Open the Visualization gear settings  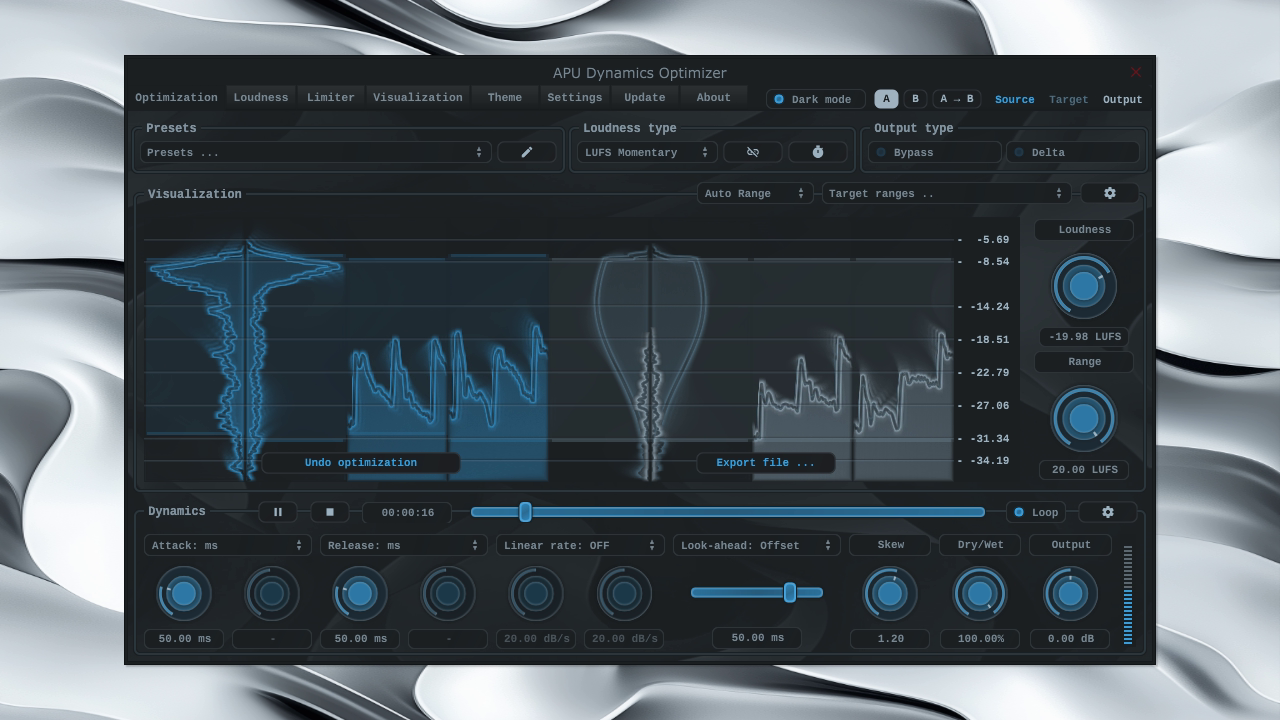(1109, 193)
